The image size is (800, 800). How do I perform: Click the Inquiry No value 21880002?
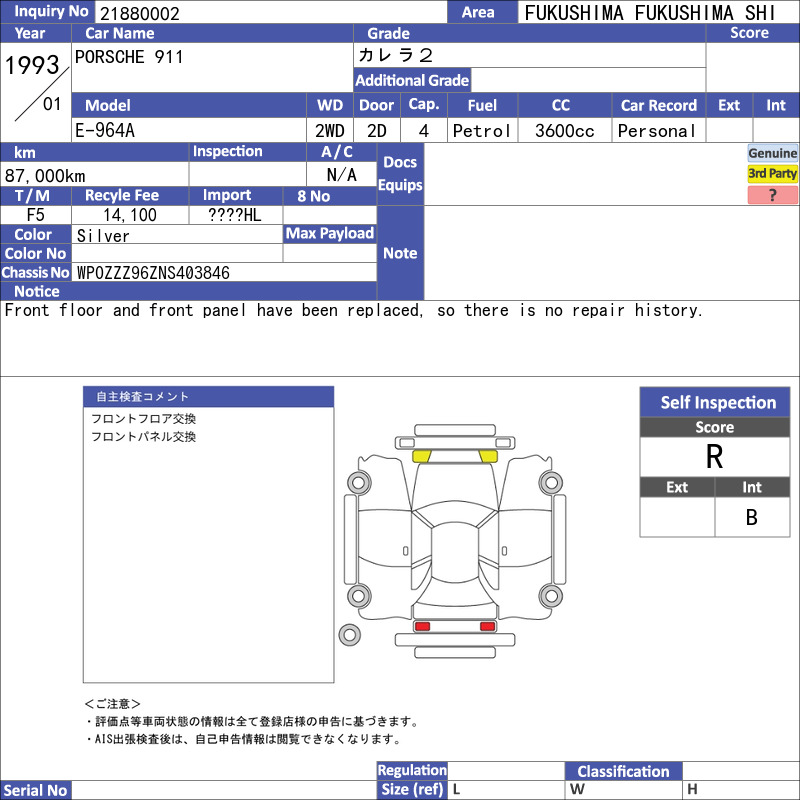(138, 13)
